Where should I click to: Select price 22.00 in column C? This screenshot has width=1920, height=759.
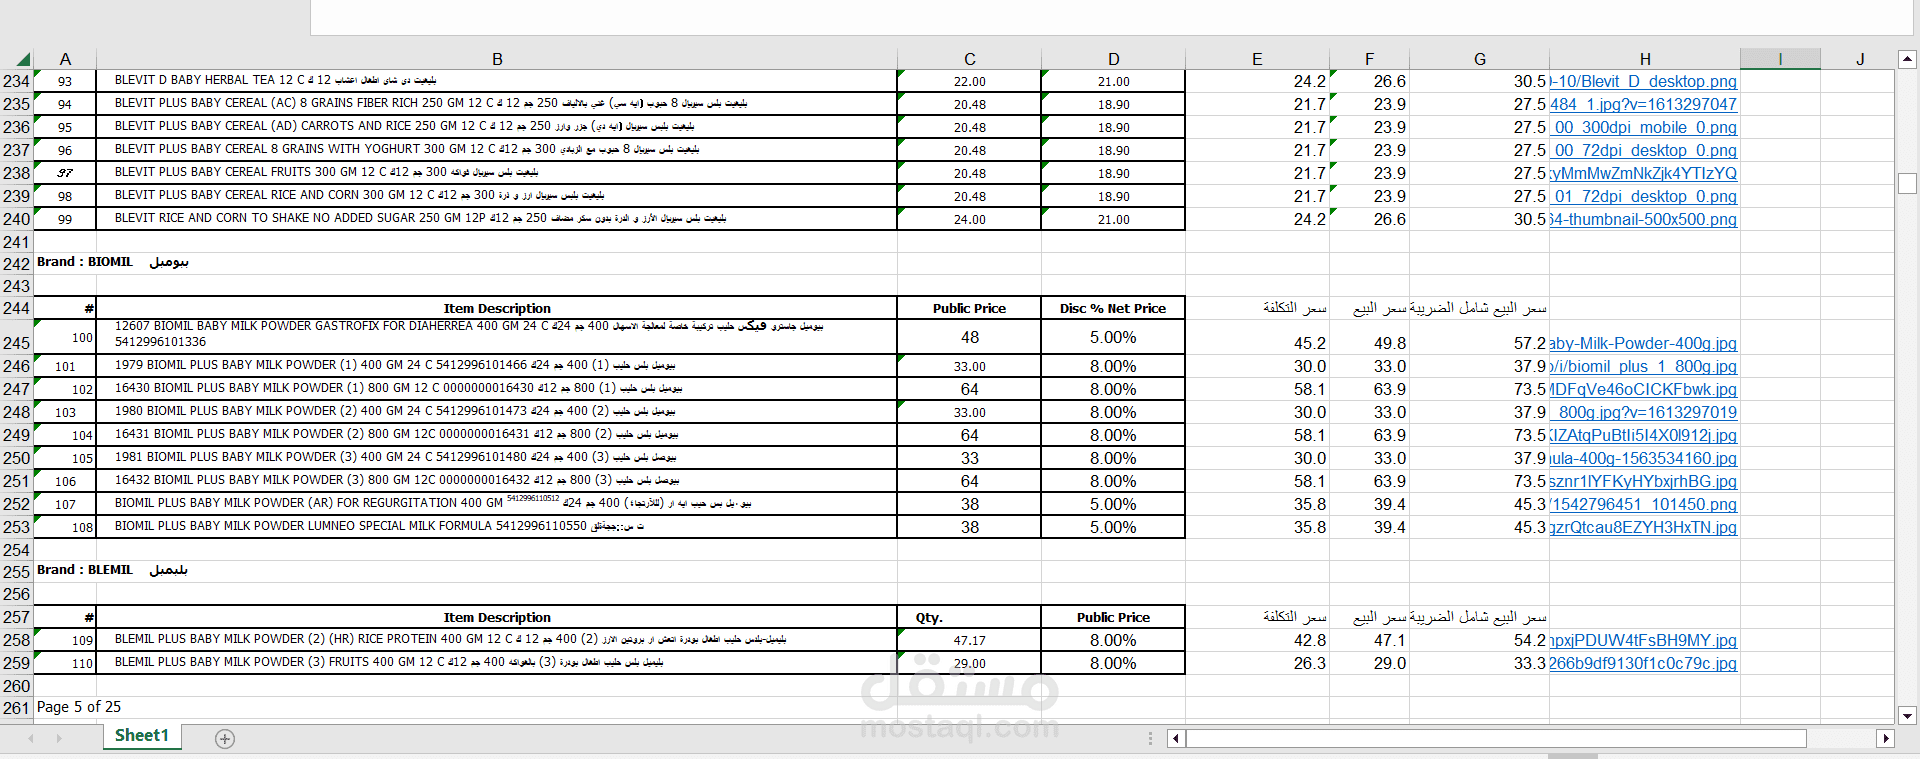click(x=969, y=81)
